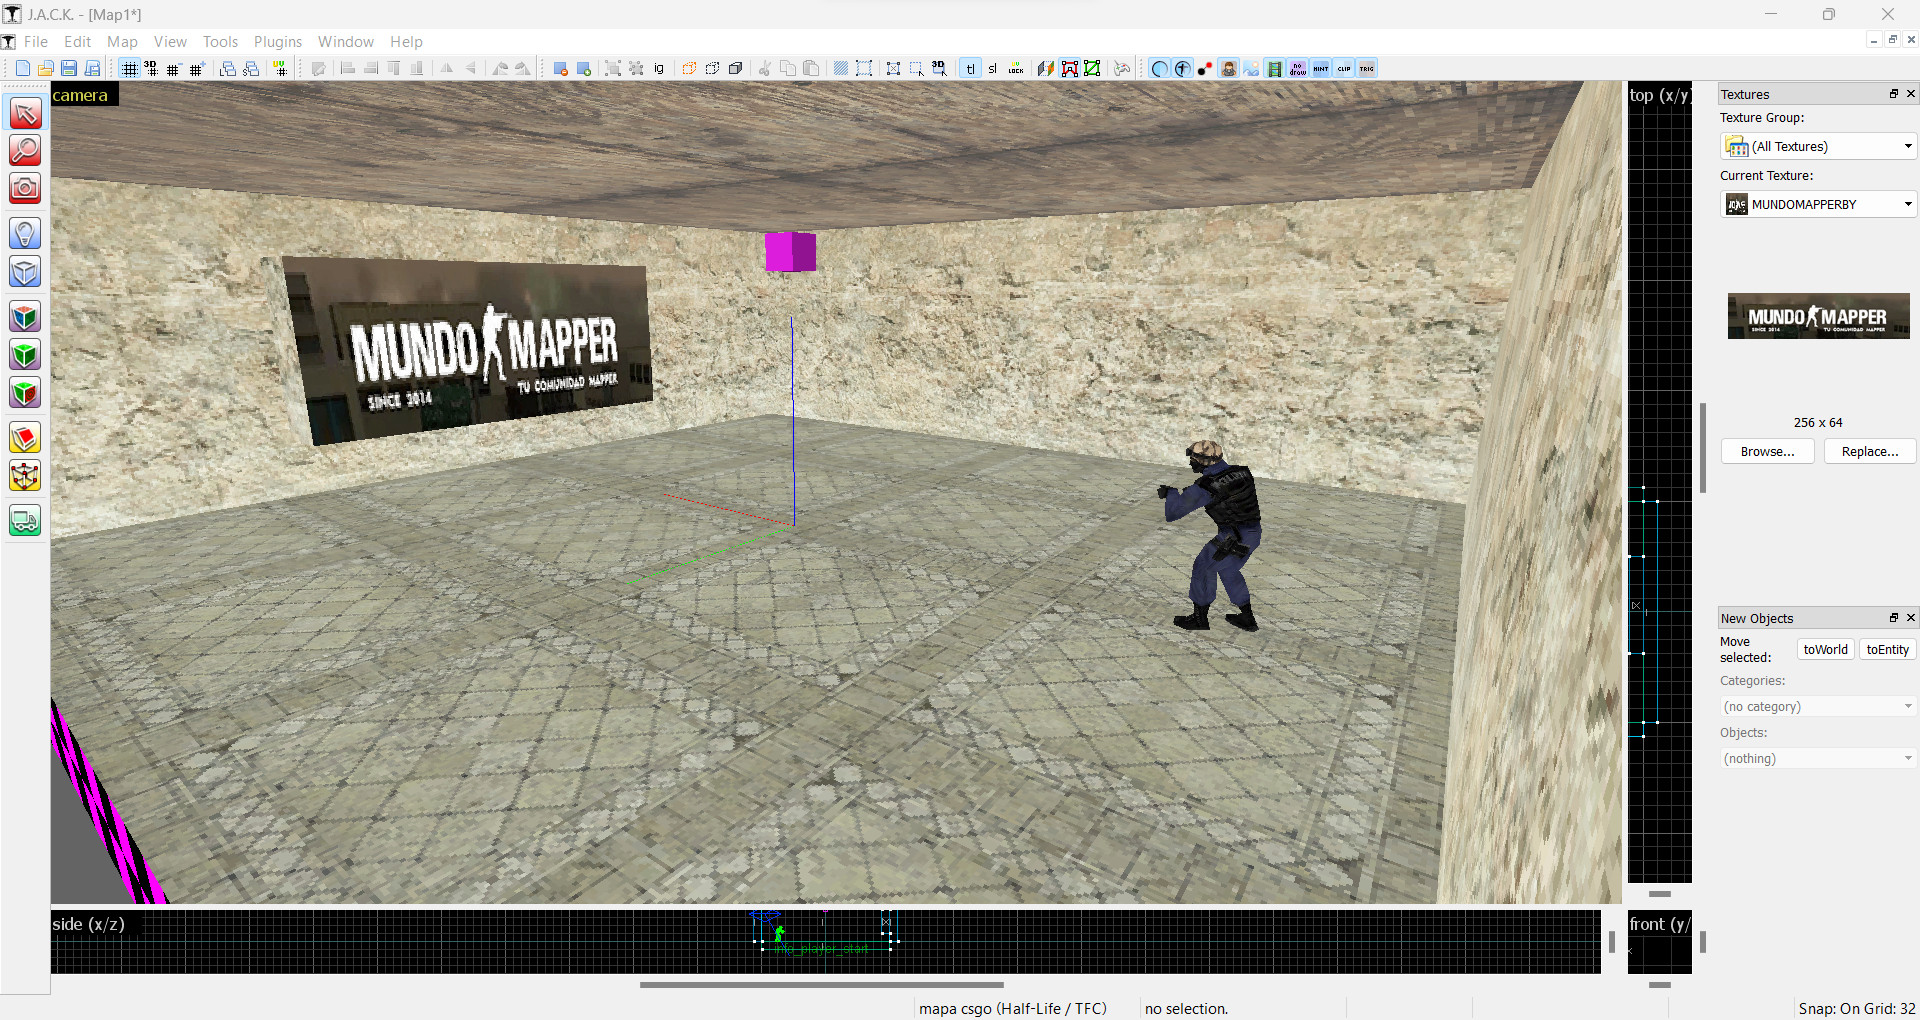Toggle the UV LOCK option
The image size is (1920, 1020).
(x=1015, y=68)
